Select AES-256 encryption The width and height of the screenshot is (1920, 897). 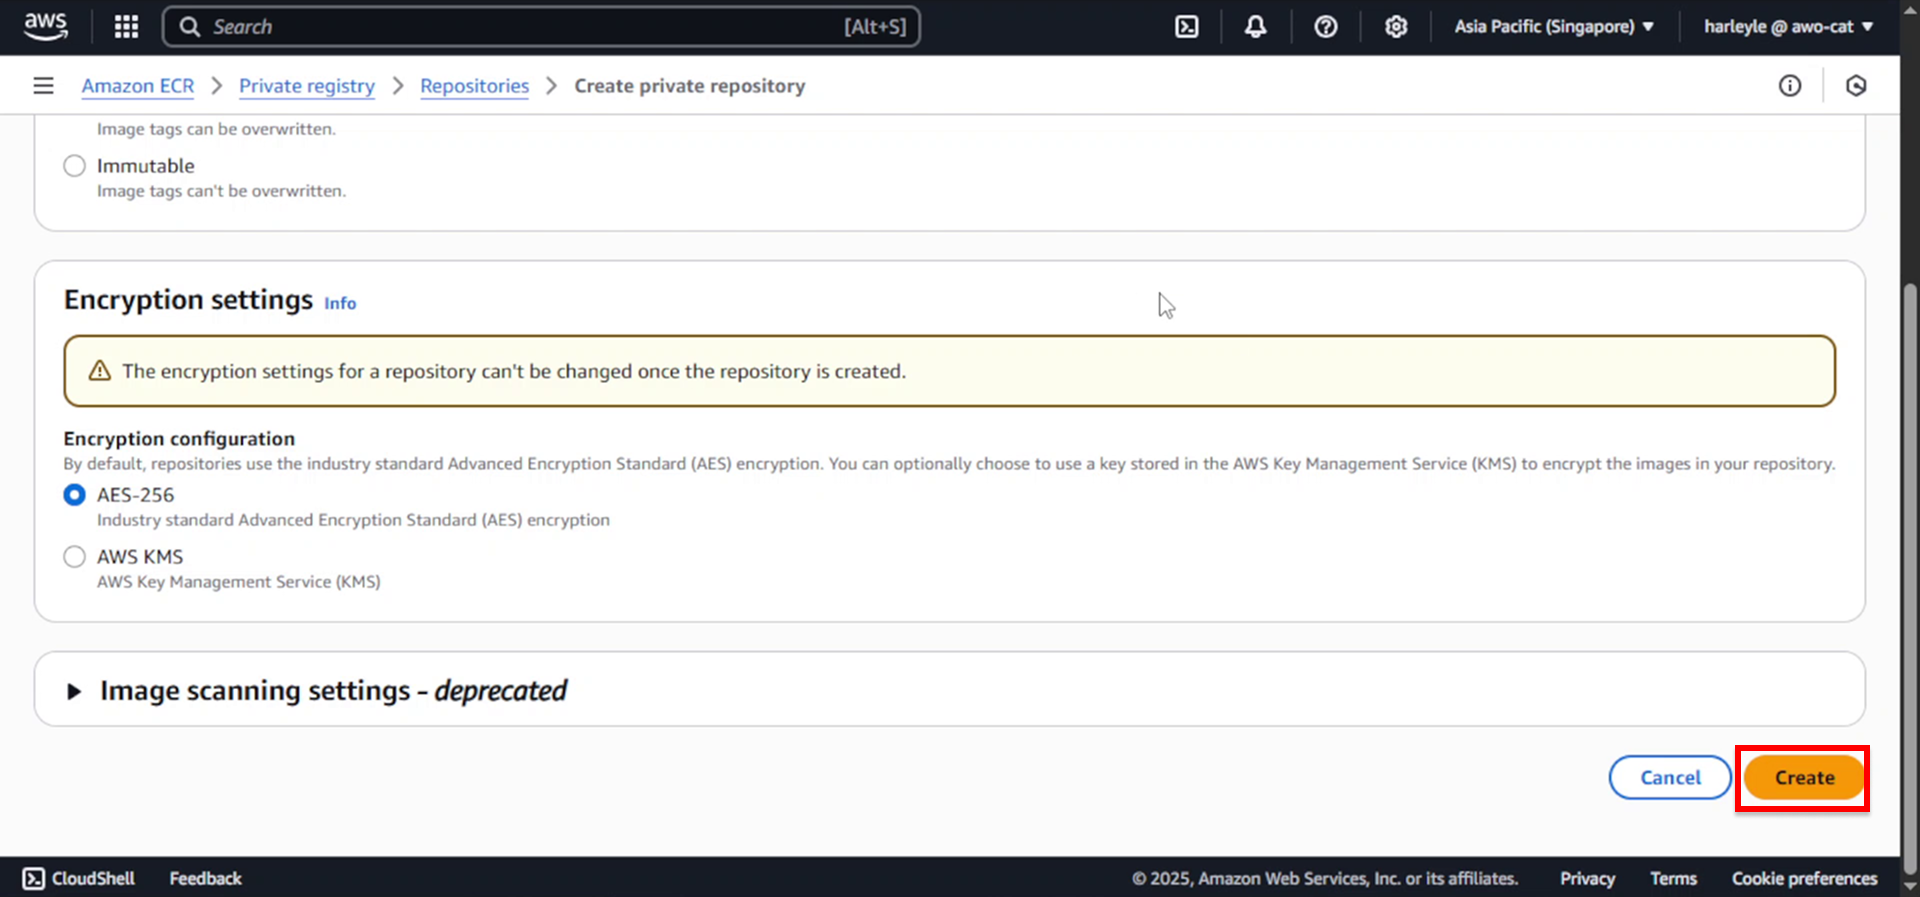point(74,495)
